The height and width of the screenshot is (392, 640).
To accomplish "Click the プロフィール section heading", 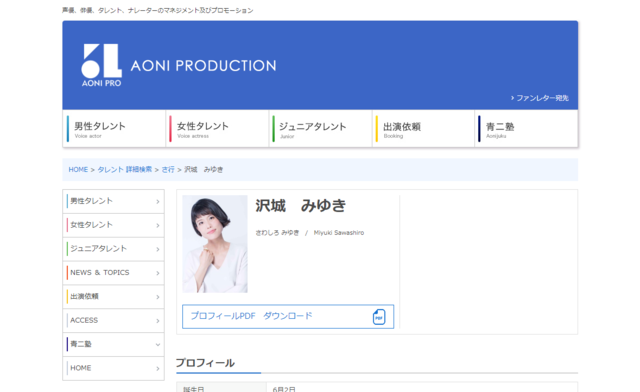I will [205, 363].
